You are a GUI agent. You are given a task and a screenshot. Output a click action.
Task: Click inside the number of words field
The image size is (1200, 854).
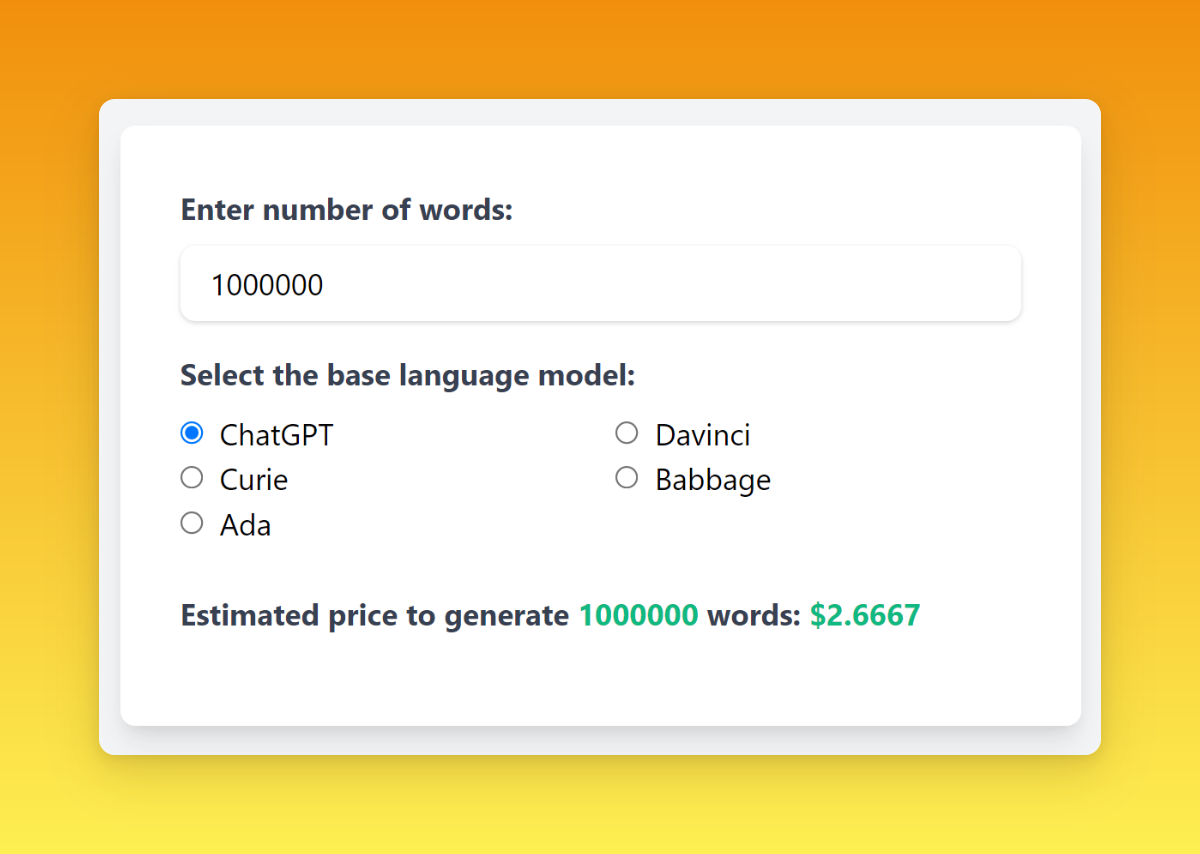click(x=600, y=283)
